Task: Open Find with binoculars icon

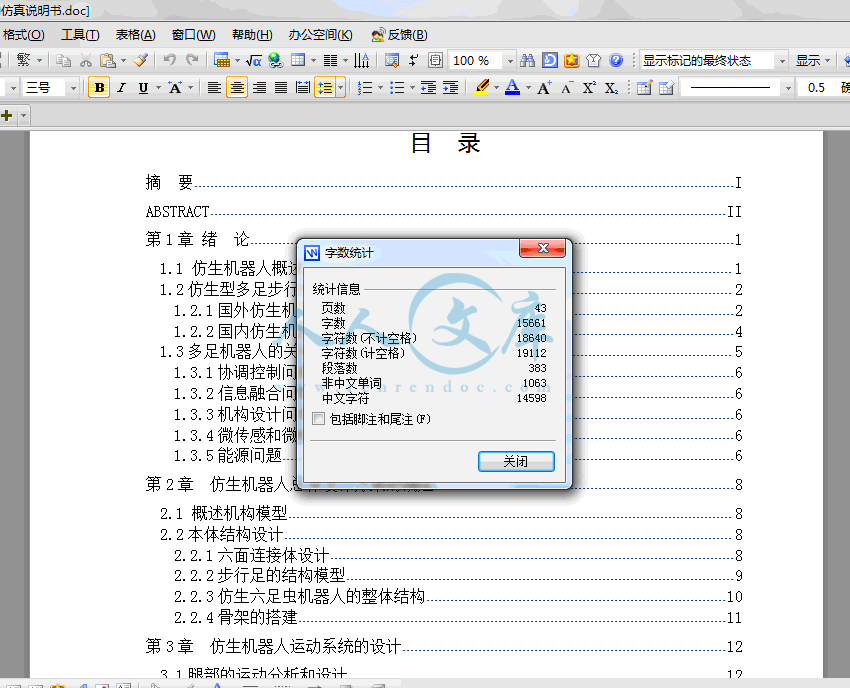Action: pyautogui.click(x=527, y=60)
